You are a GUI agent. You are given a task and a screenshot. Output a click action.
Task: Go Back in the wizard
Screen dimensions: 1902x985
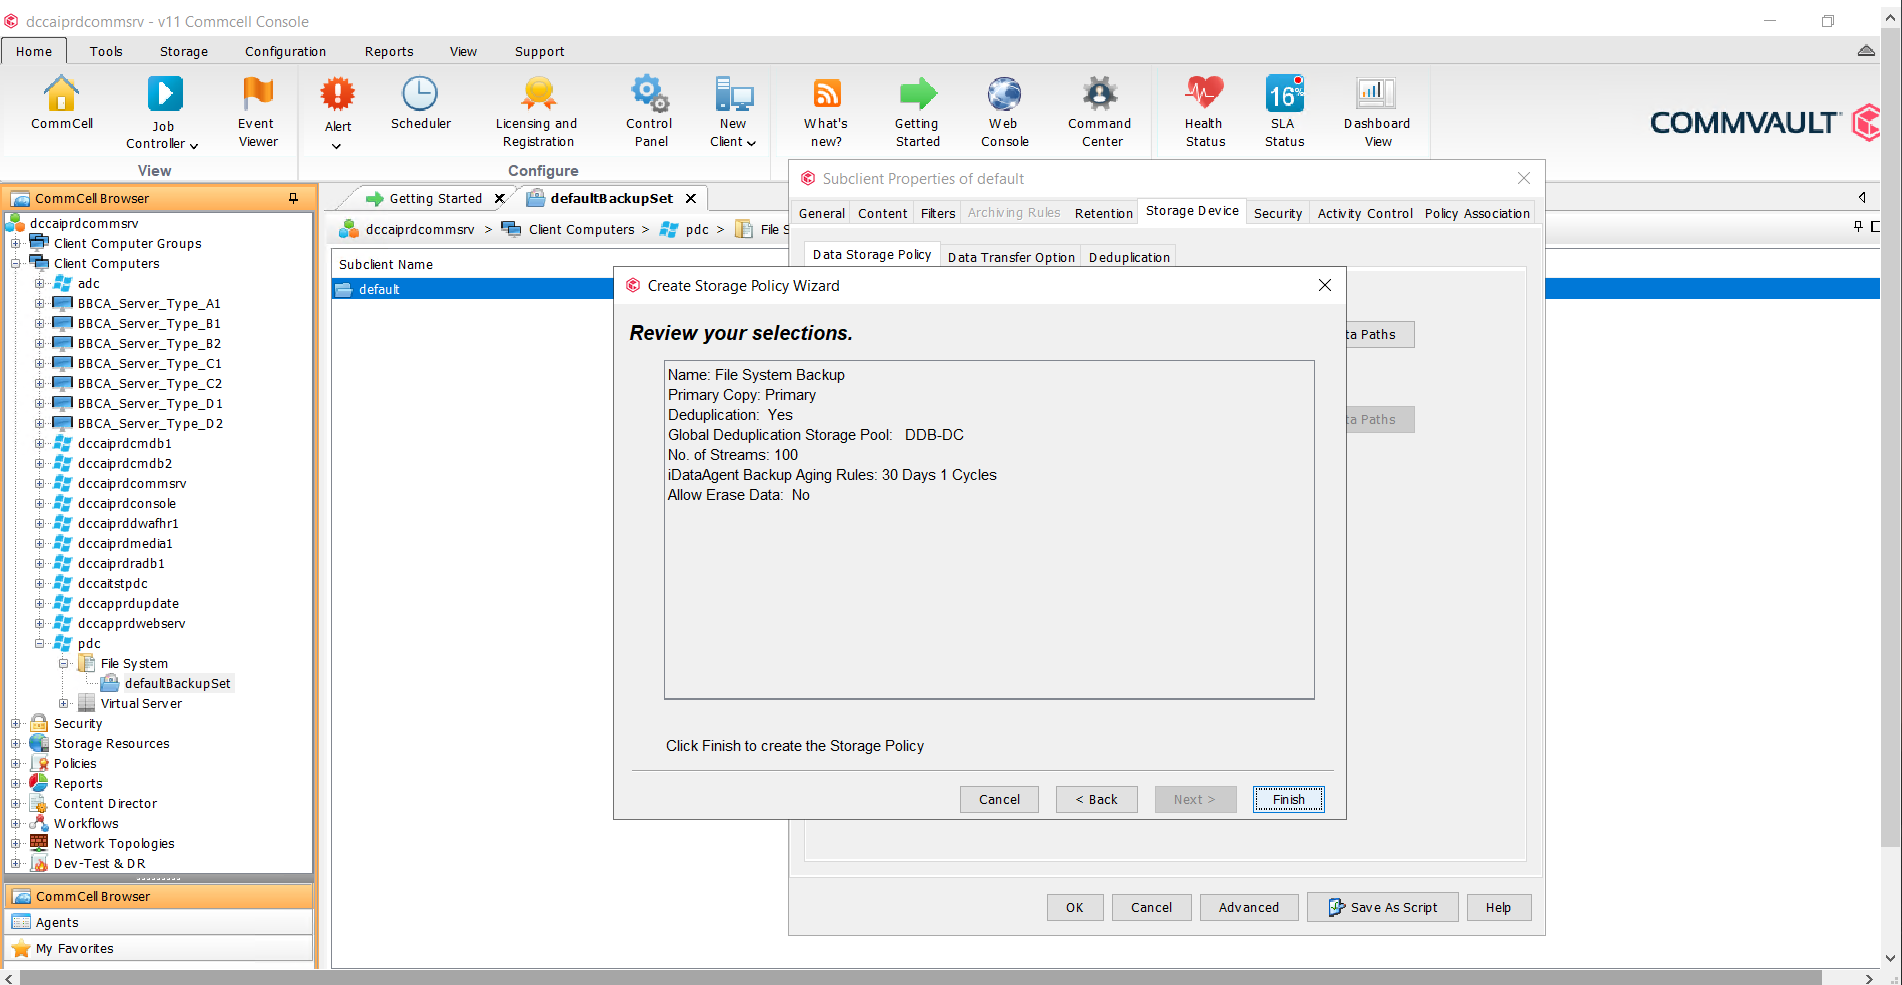click(1096, 799)
